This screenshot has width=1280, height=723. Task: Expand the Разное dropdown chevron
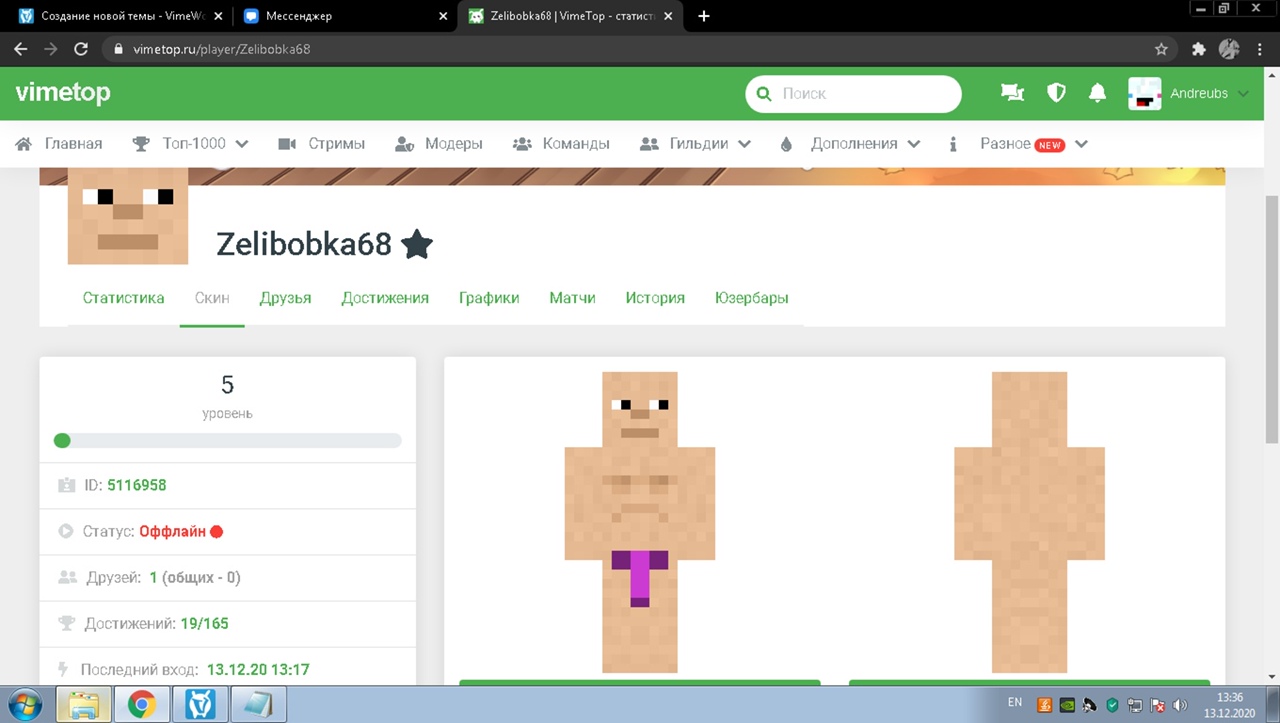click(1080, 144)
